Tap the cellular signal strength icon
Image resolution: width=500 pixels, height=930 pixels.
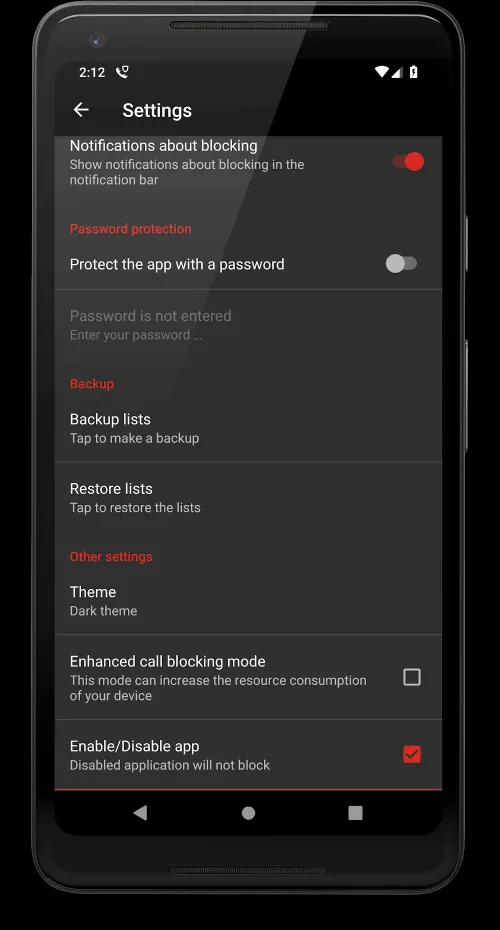point(397,72)
